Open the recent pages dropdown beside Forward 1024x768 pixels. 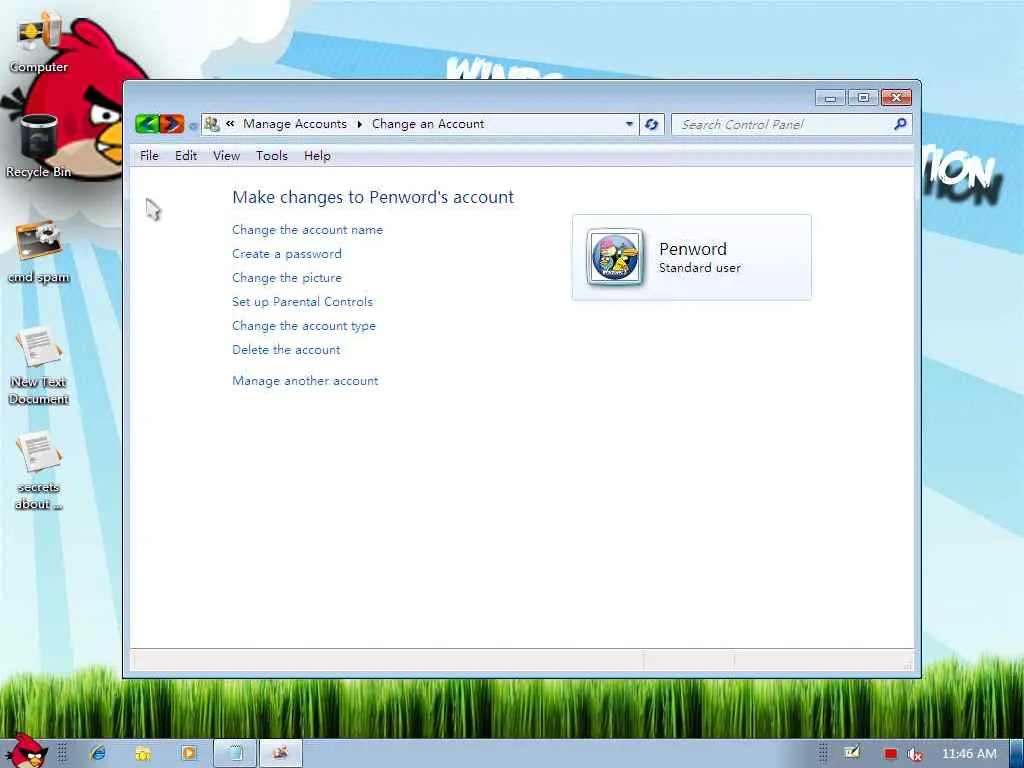[x=193, y=125]
